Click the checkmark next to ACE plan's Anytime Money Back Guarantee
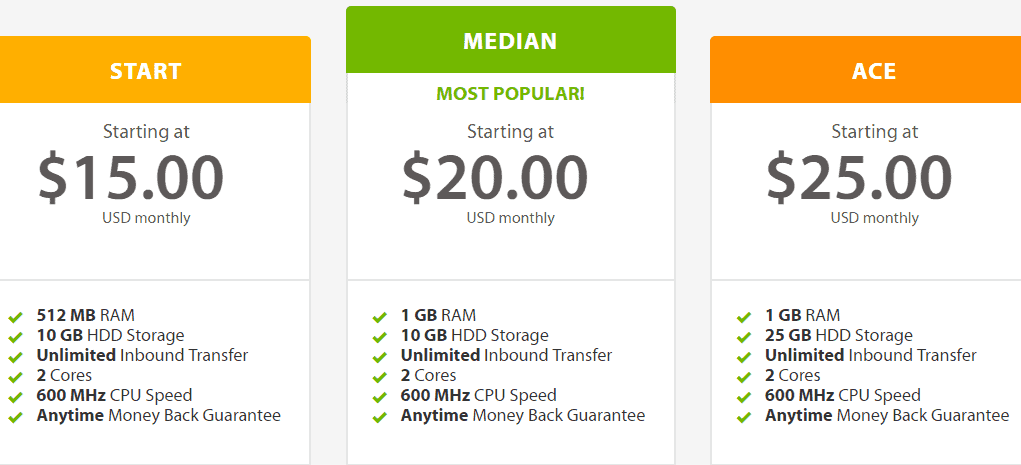This screenshot has height=465, width=1021. (x=744, y=417)
